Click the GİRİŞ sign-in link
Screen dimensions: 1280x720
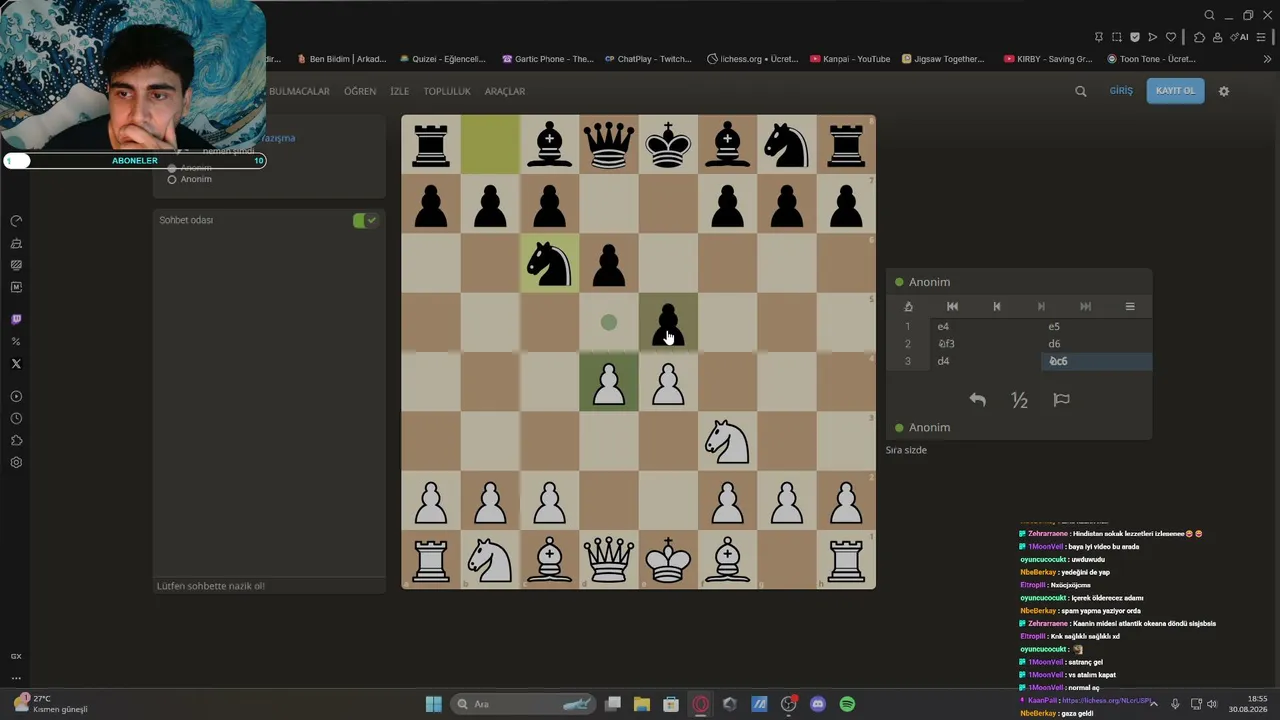[1121, 91]
